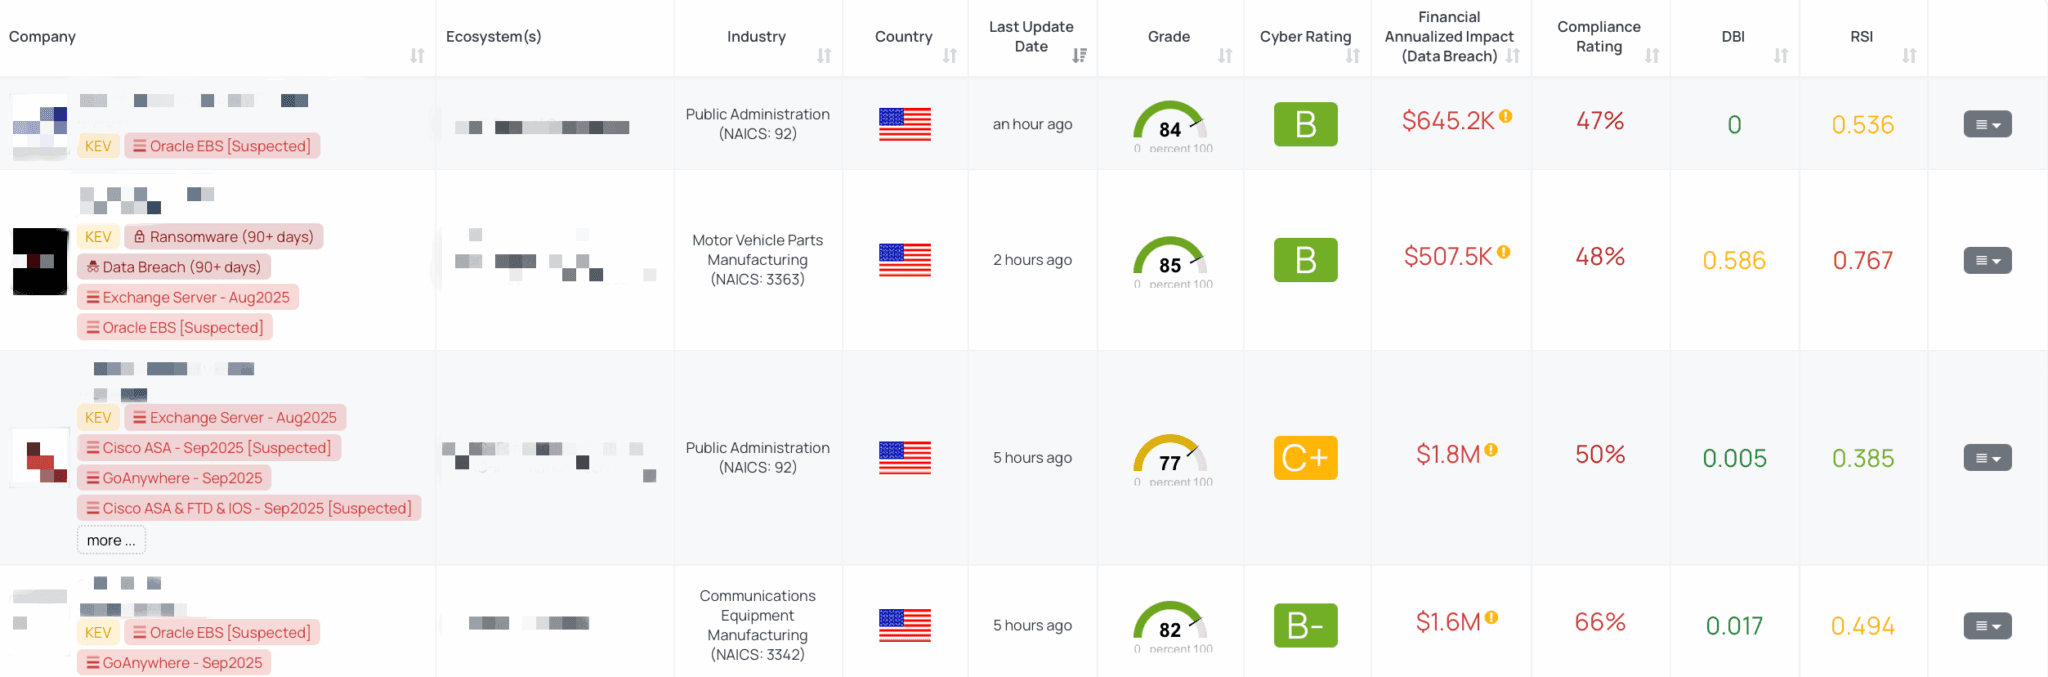Click the US flag in Motor Vehicle Parts row
2048x677 pixels.
tap(904, 260)
